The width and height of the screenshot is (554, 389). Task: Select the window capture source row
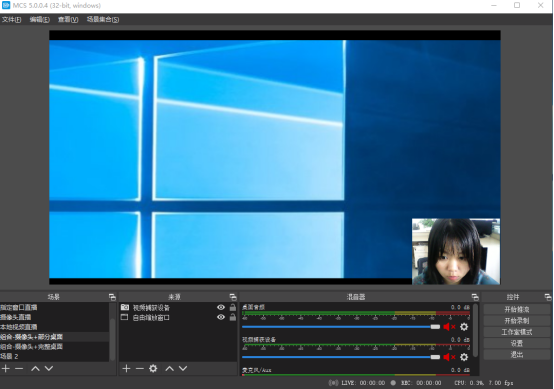click(178, 317)
